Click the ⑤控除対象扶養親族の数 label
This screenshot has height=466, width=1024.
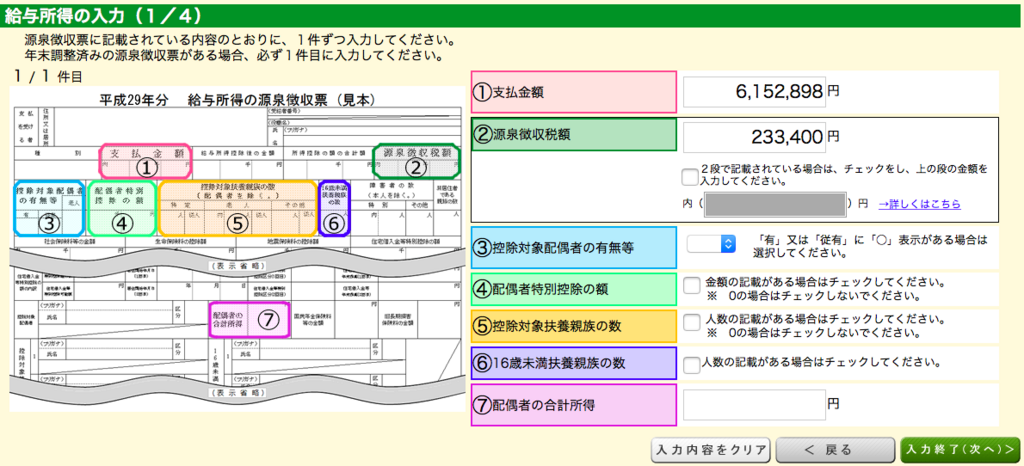[573, 326]
